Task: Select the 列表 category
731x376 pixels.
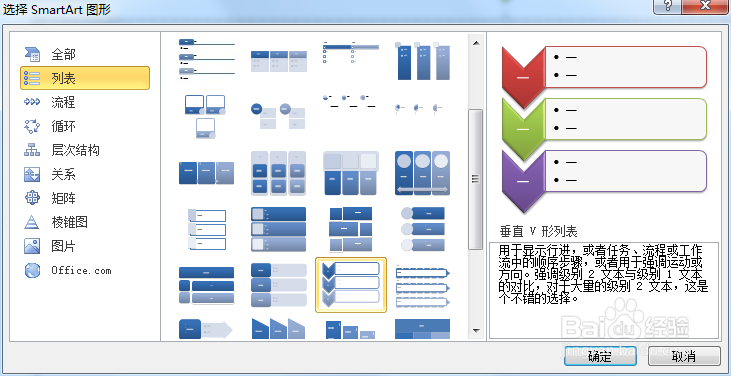Action: 85,78
